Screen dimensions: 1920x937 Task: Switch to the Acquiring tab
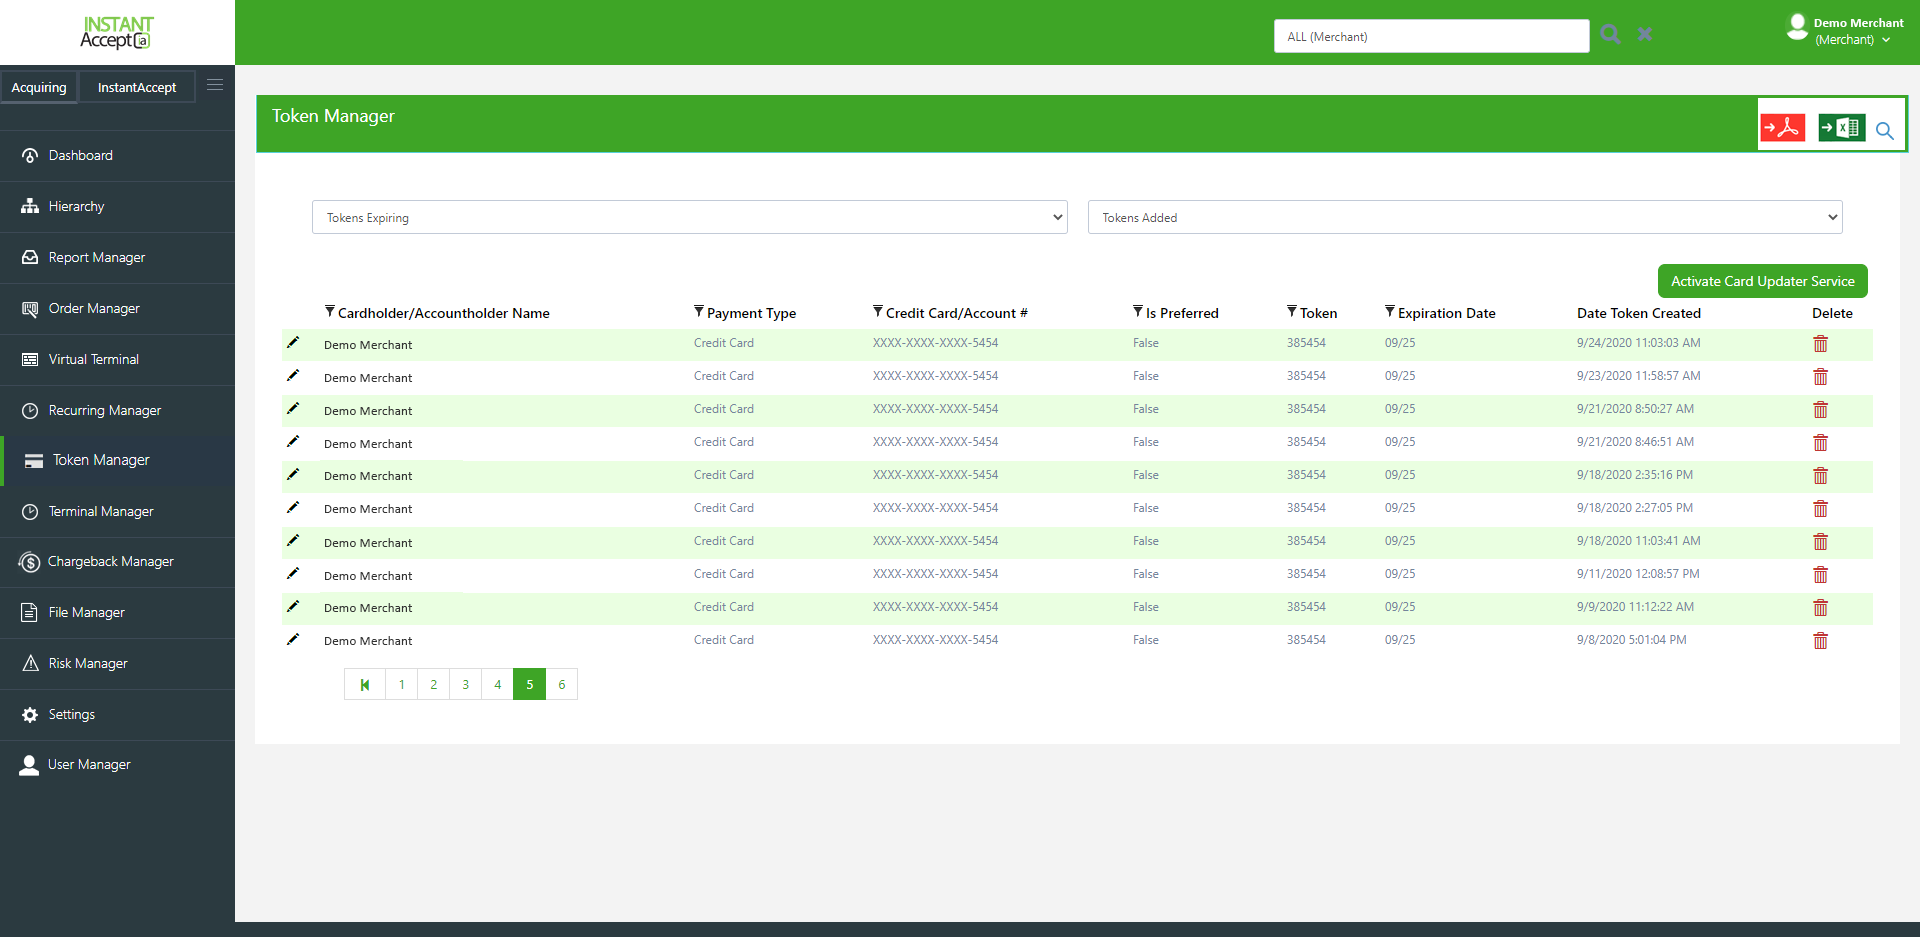[39, 88]
